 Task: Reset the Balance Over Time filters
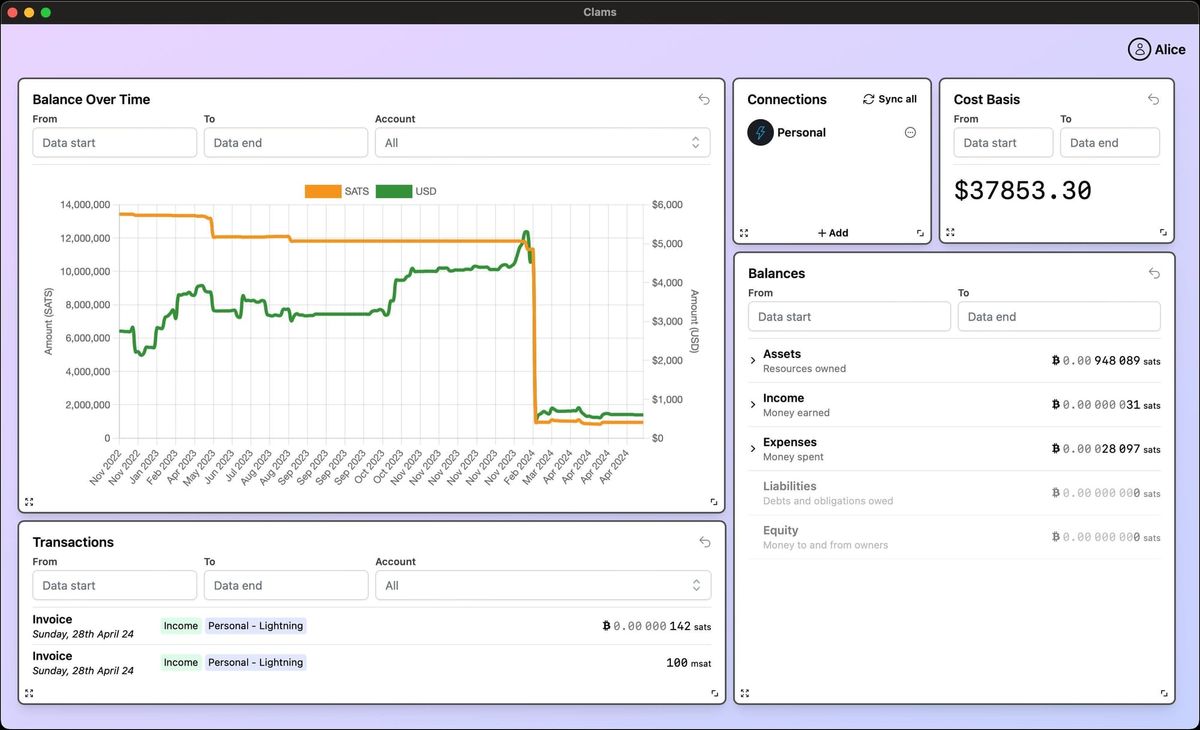pyautogui.click(x=704, y=99)
